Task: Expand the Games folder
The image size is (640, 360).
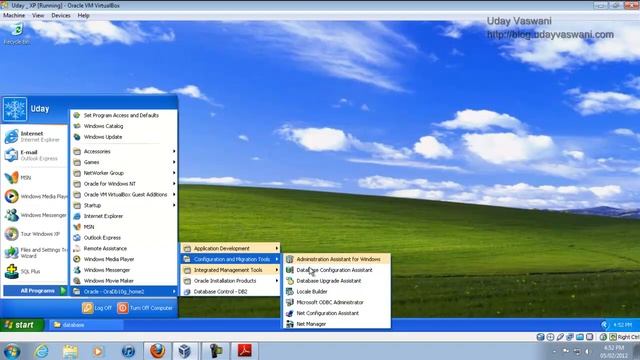Action: coord(124,162)
